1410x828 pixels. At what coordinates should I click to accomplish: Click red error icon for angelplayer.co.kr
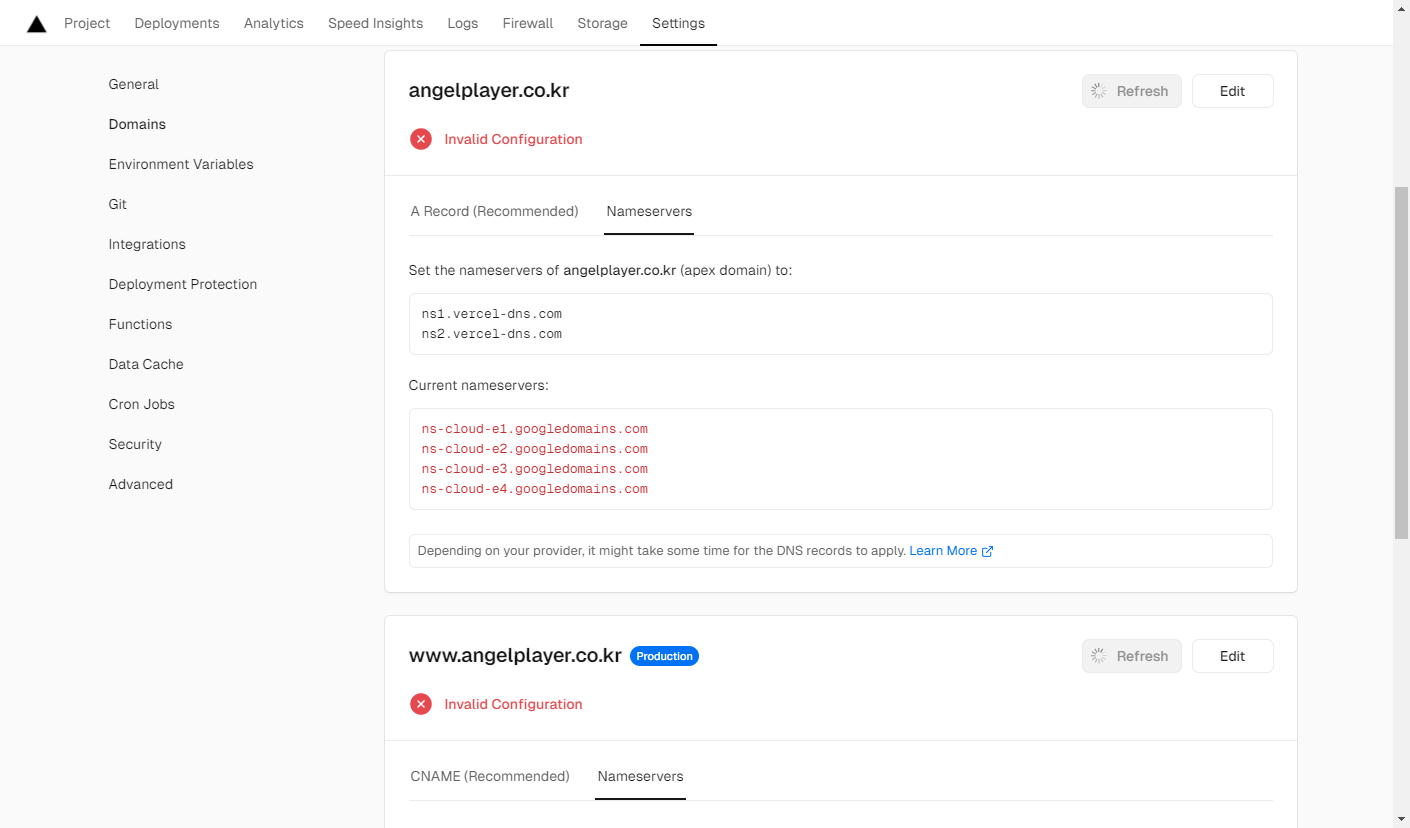click(x=421, y=139)
